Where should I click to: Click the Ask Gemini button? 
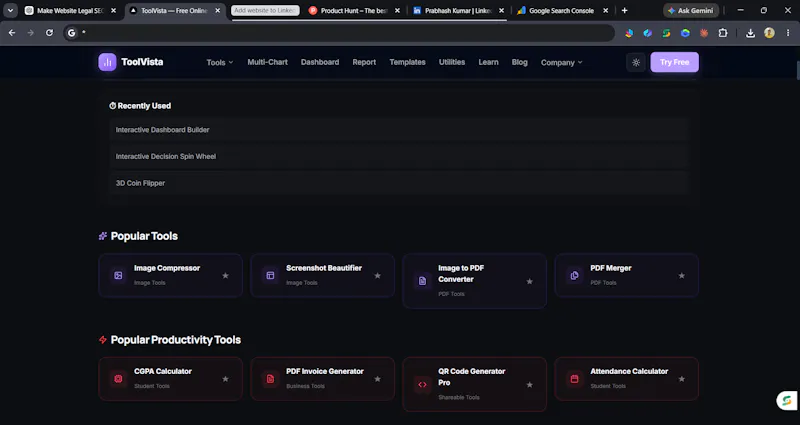(x=691, y=10)
